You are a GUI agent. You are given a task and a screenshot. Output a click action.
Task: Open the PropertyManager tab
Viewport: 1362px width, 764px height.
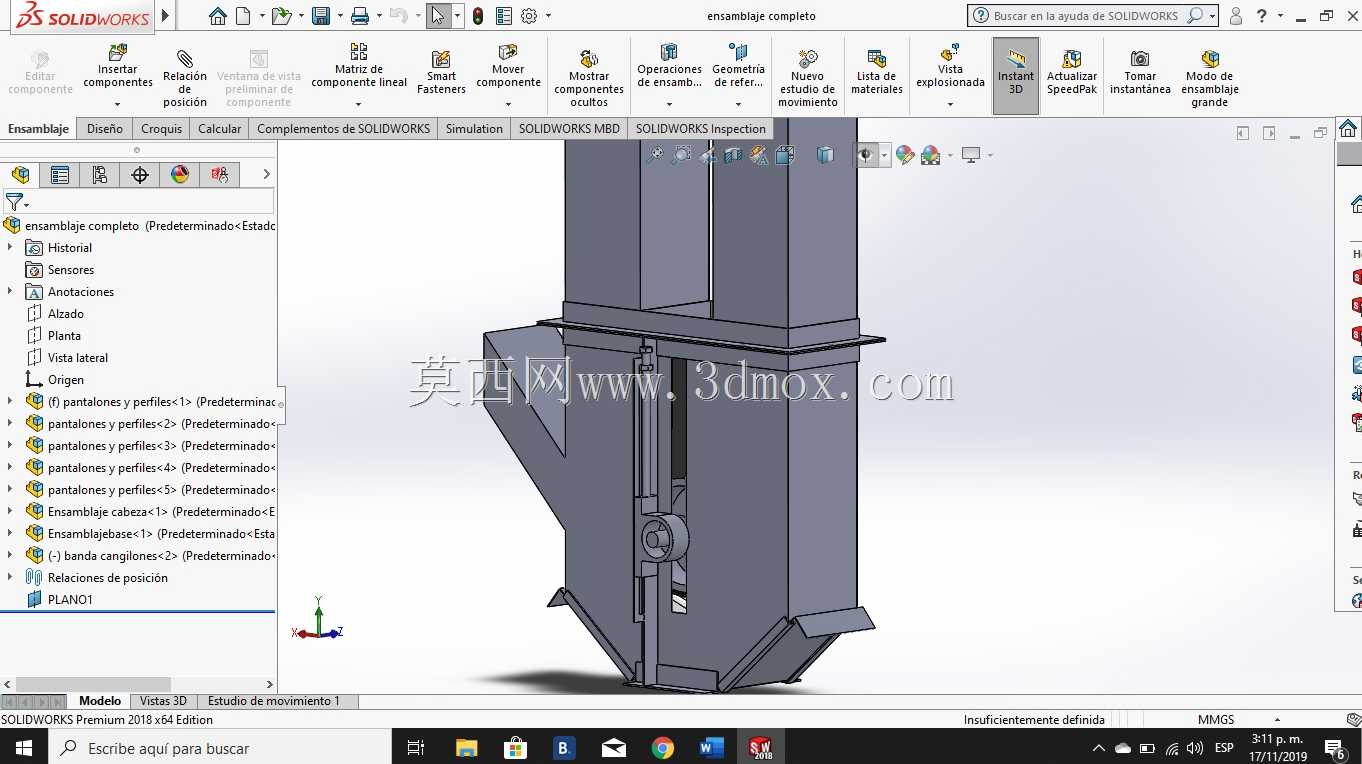(60, 175)
